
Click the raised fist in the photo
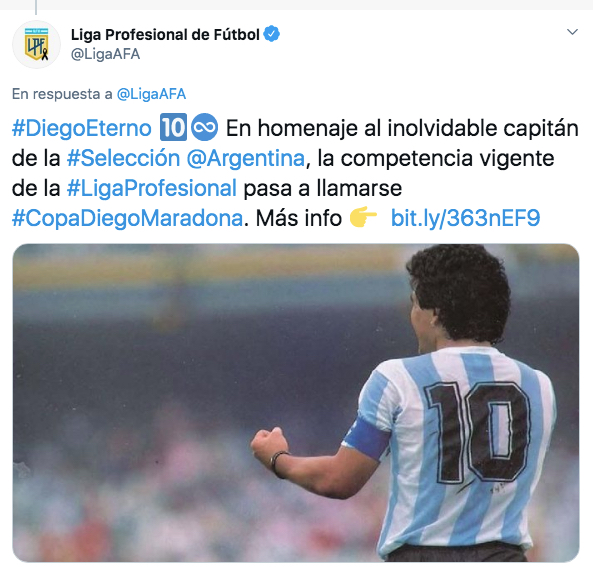pyautogui.click(x=269, y=445)
